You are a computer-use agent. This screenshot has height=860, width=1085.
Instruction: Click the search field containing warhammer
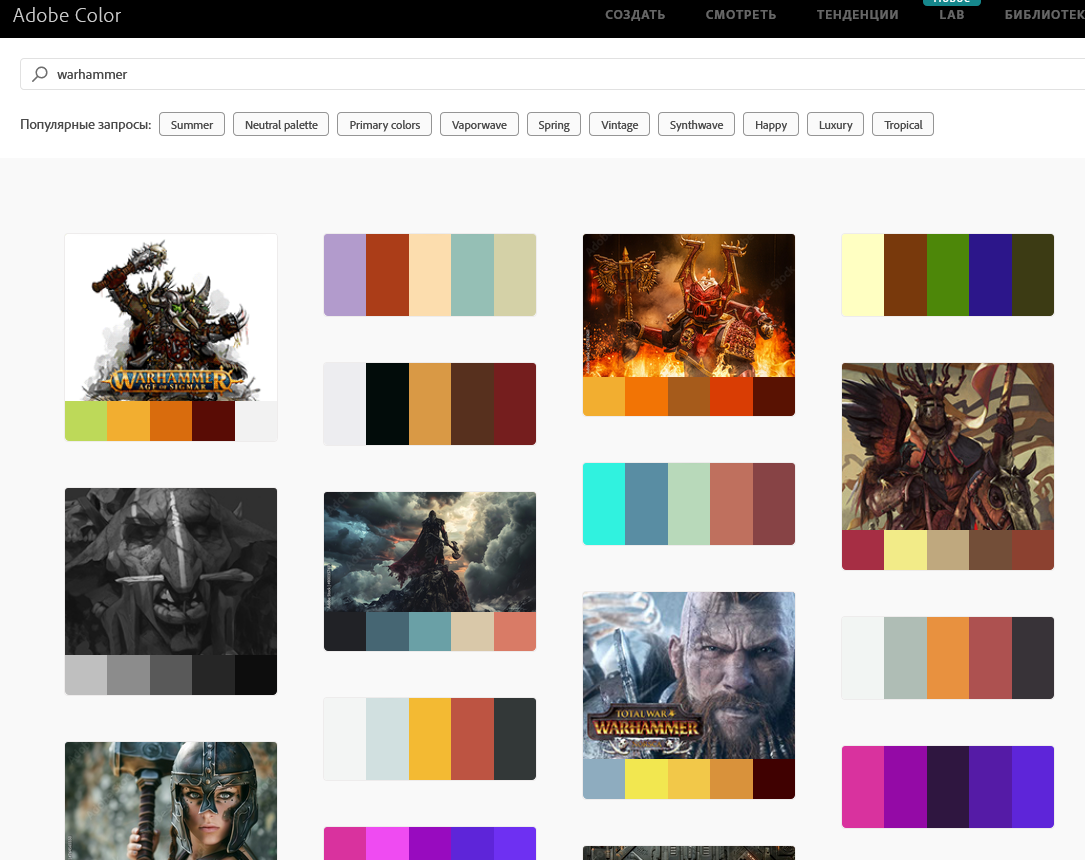tap(552, 74)
